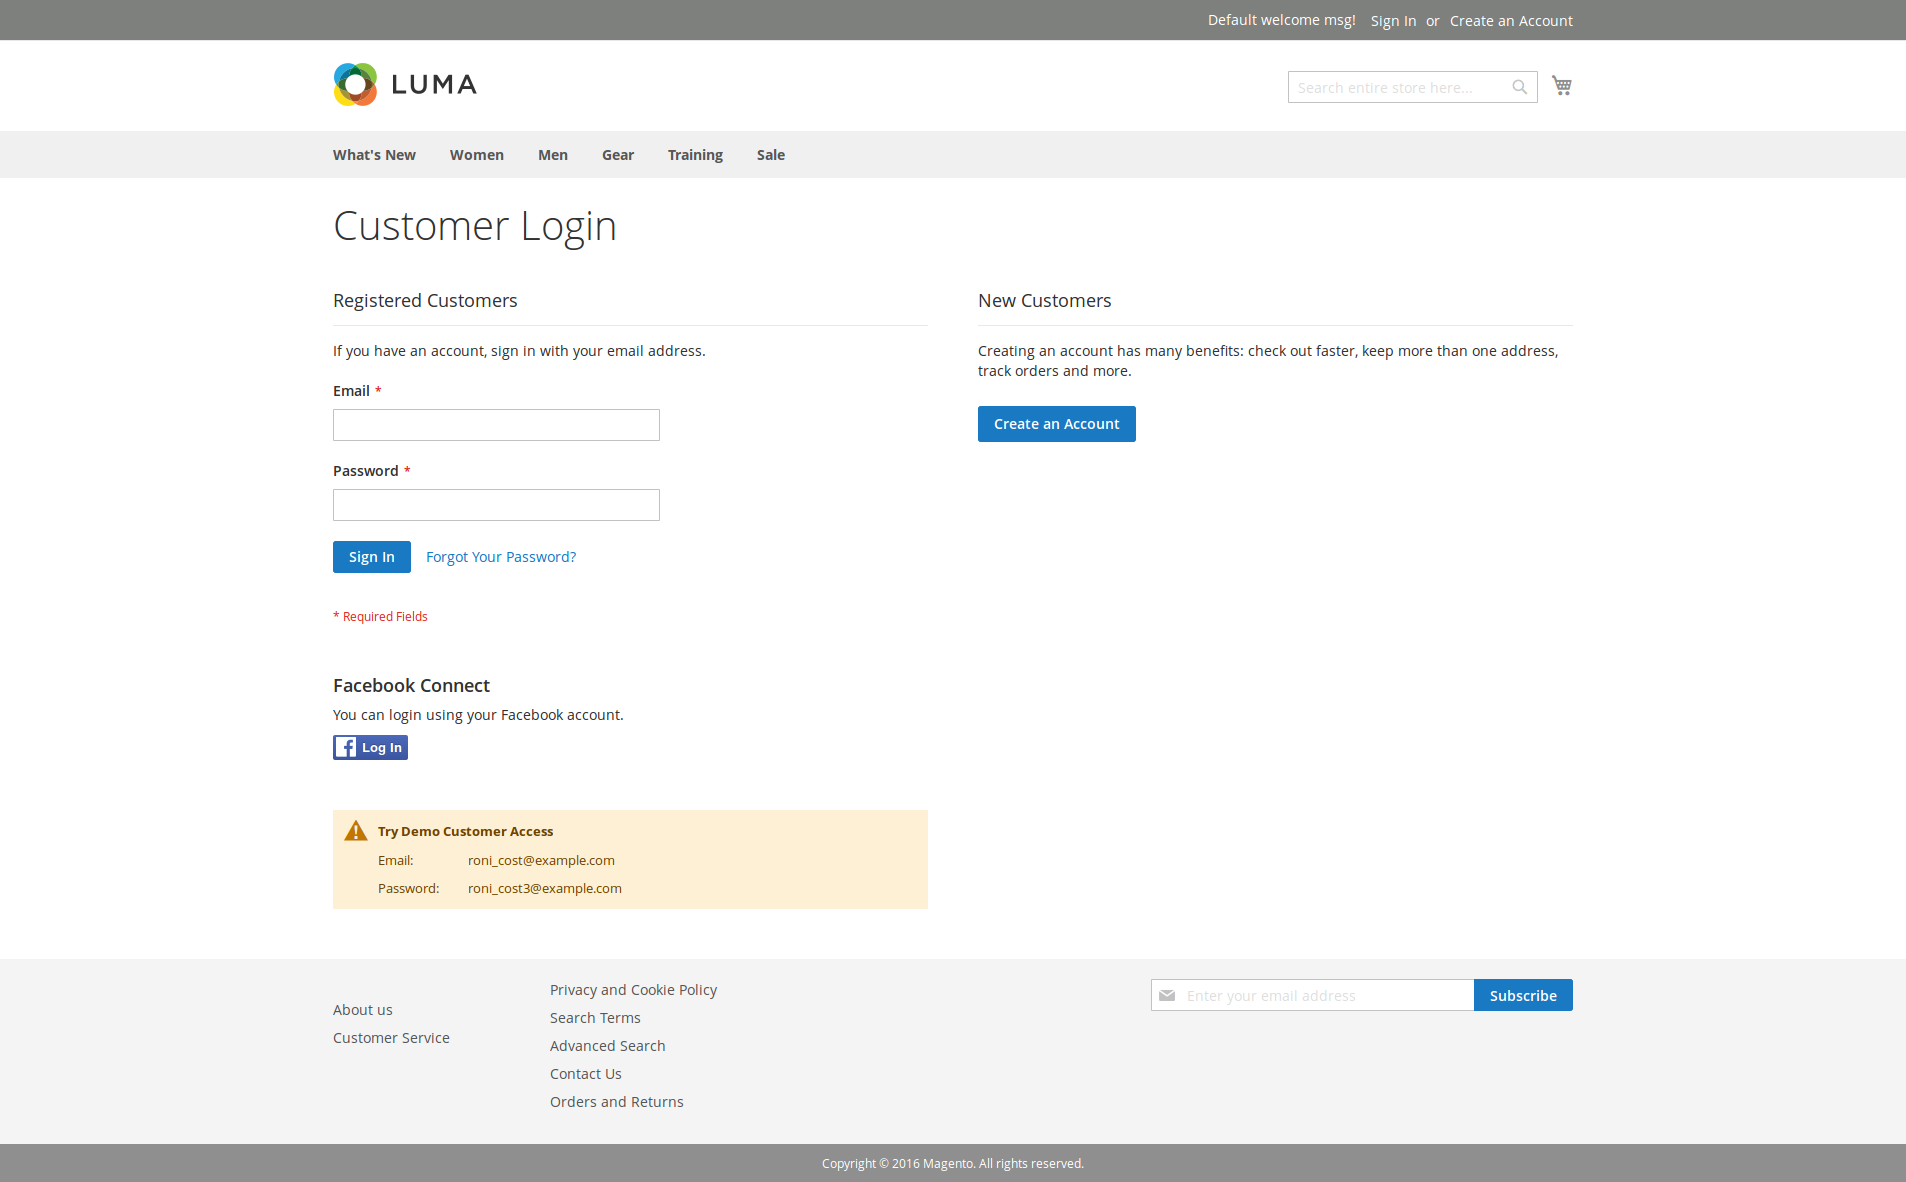Log in with the Facebook button

tap(370, 747)
